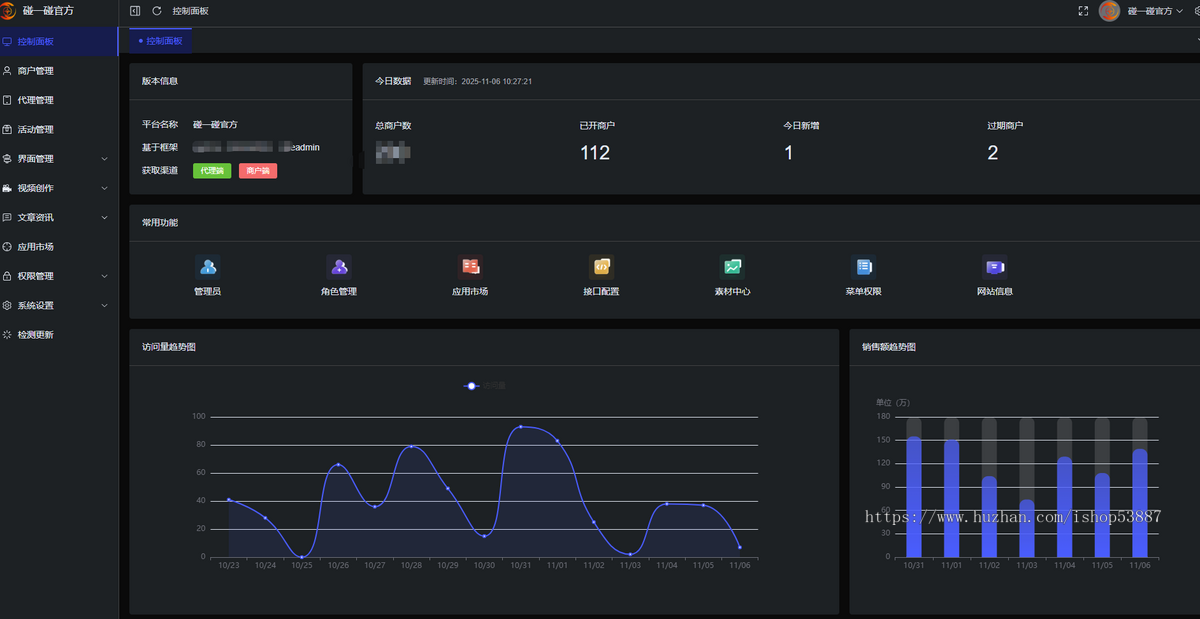Click the 10/31 data point on line chart
1200x619 pixels.
(x=521, y=427)
